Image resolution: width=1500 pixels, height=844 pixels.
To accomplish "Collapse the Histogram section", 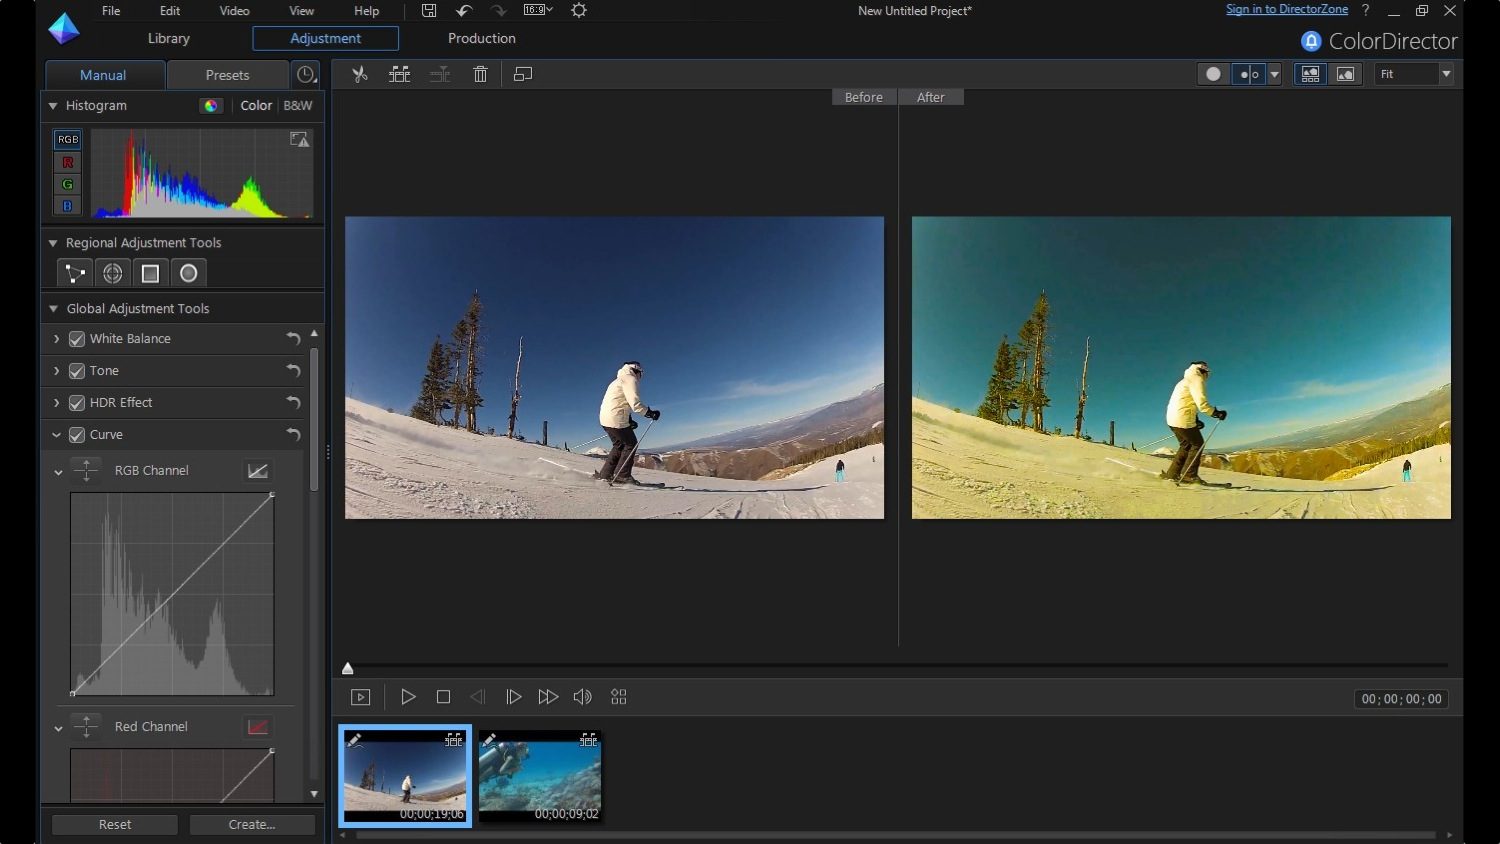I will pyautogui.click(x=54, y=106).
